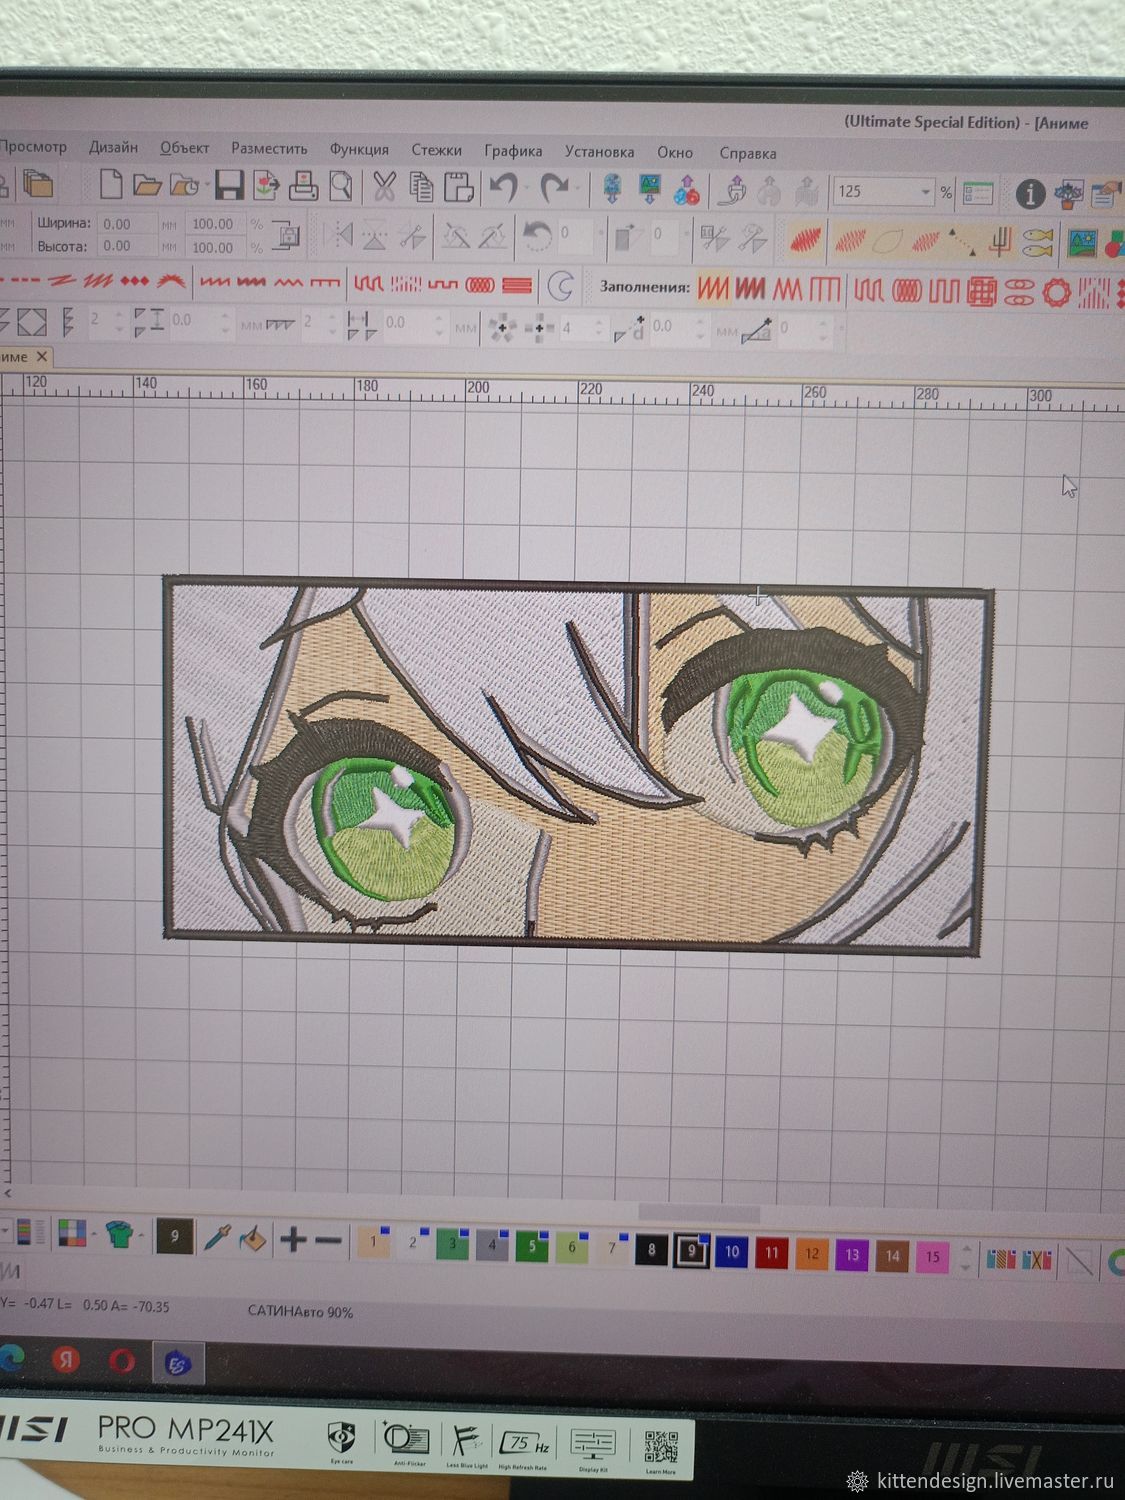
Task: Remove a color with the minus icon
Action: tap(328, 1241)
